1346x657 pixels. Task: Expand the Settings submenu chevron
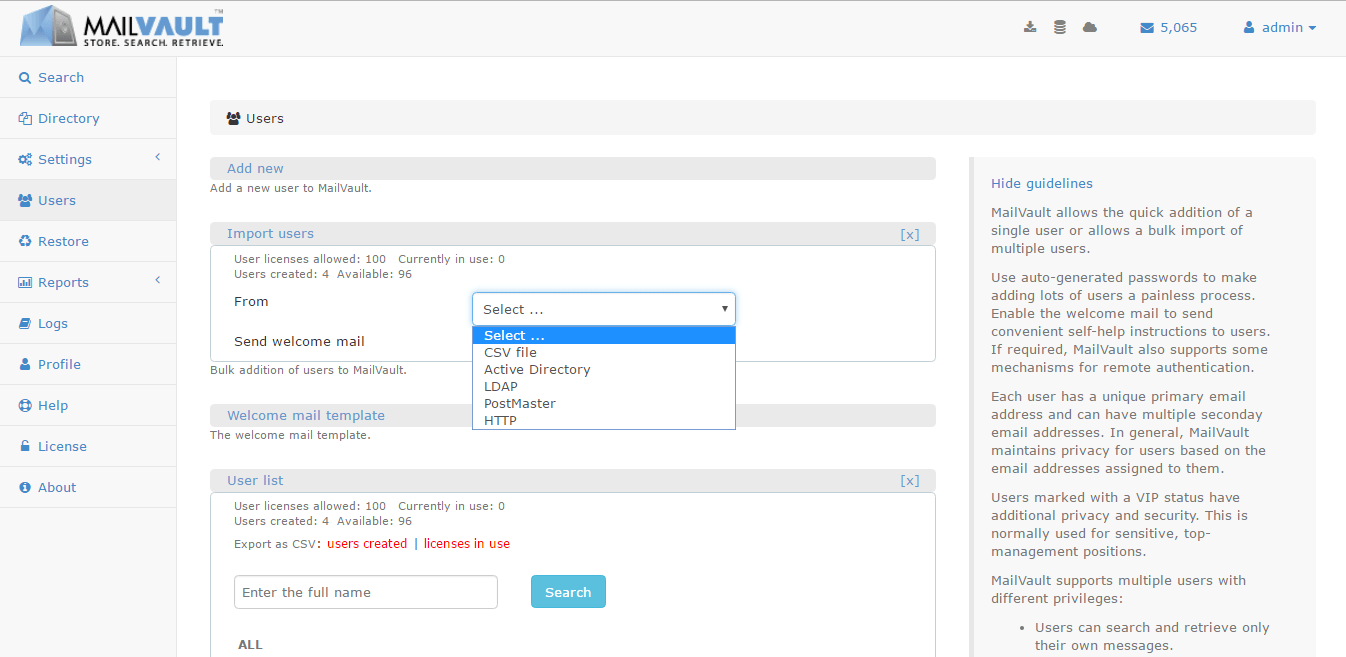pos(157,158)
